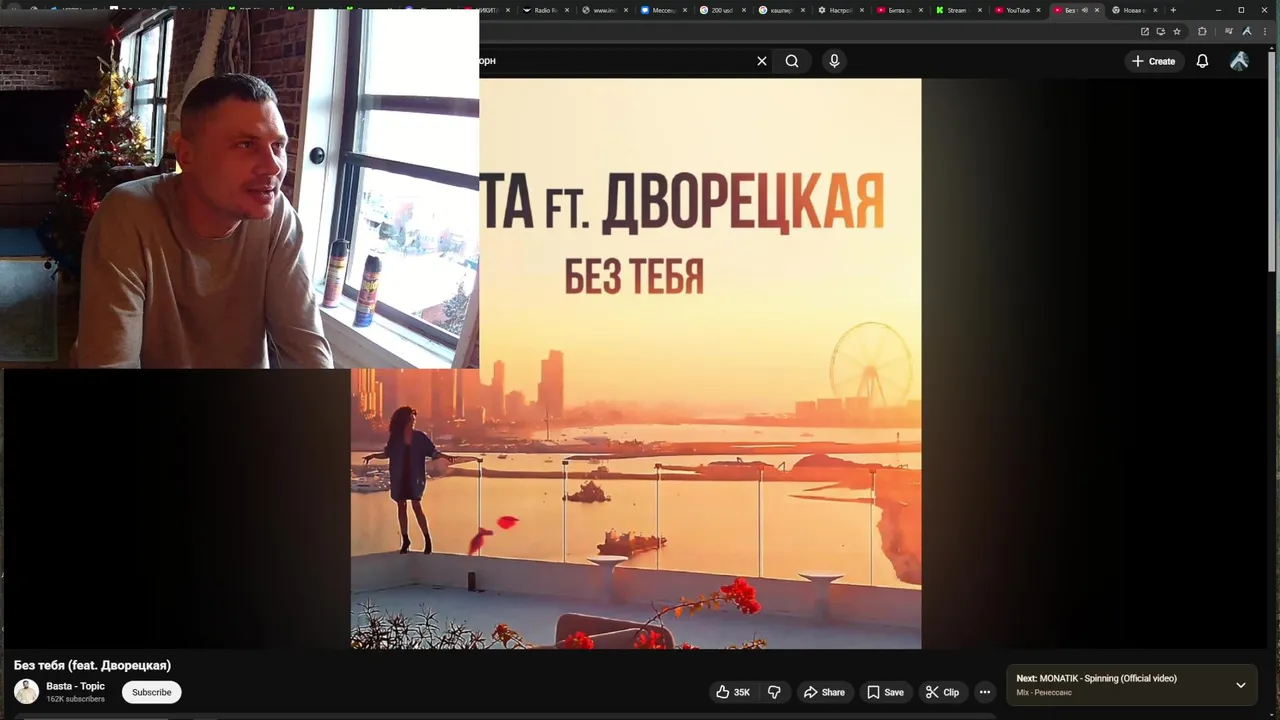Viewport: 1280px width, 720px height.
Task: Click the Без тебя video player artwork
Action: pos(636,364)
